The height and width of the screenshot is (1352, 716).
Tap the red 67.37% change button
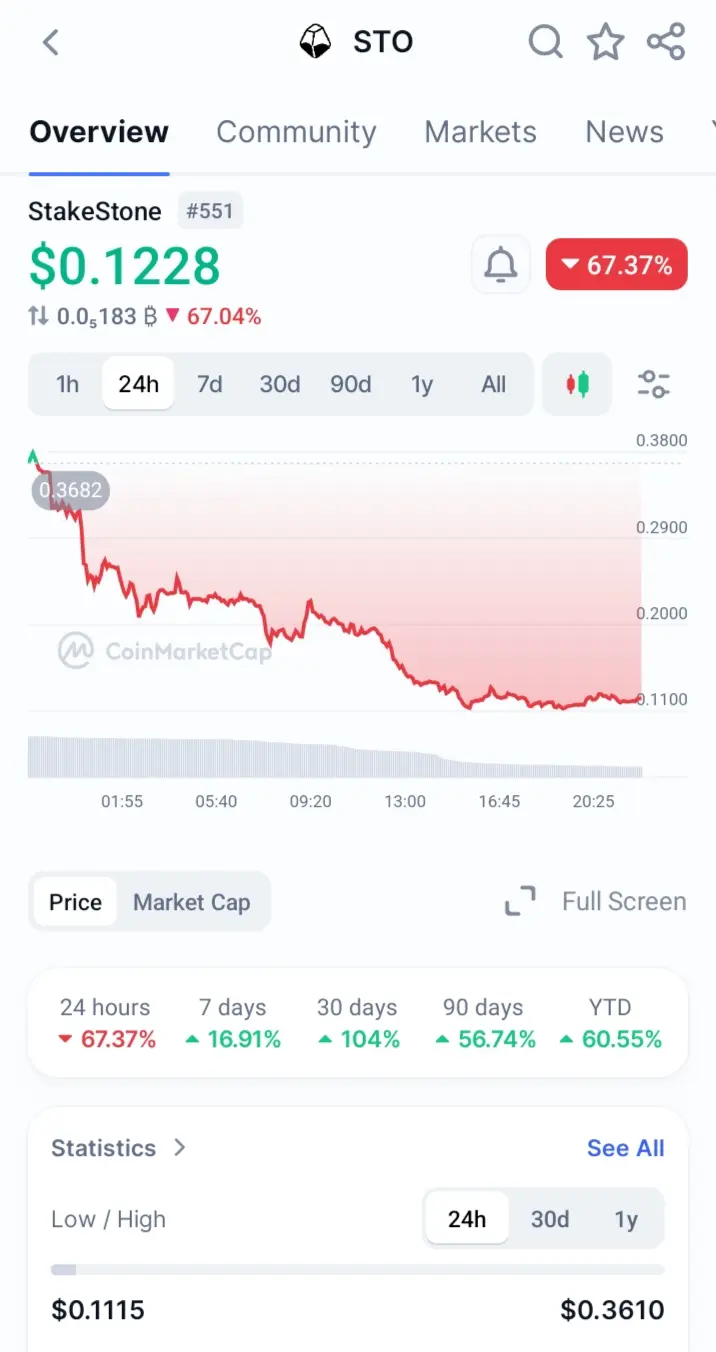[x=617, y=265]
